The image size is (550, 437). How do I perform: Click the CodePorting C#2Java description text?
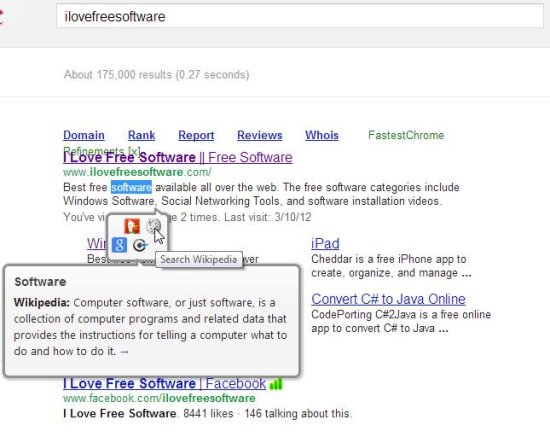pos(401,321)
